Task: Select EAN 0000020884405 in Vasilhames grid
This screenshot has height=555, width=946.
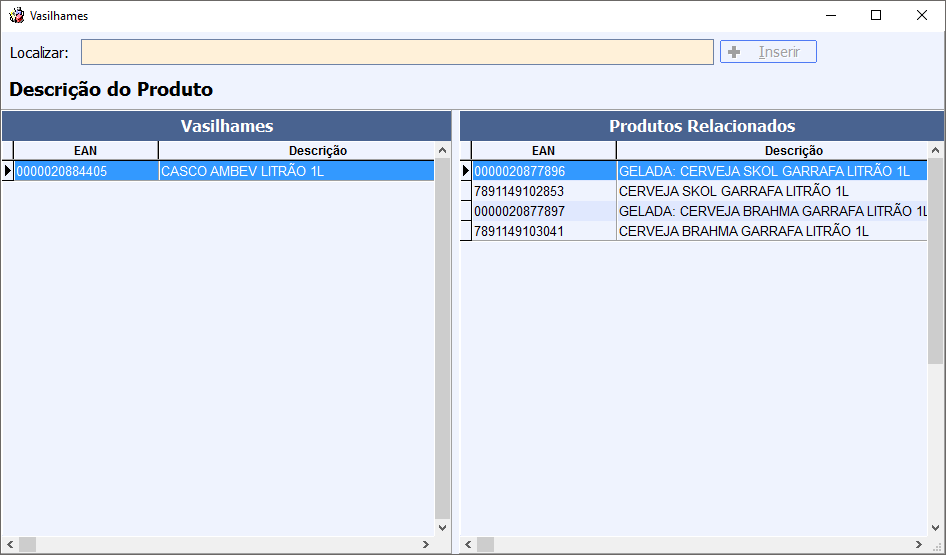Action: (86, 171)
